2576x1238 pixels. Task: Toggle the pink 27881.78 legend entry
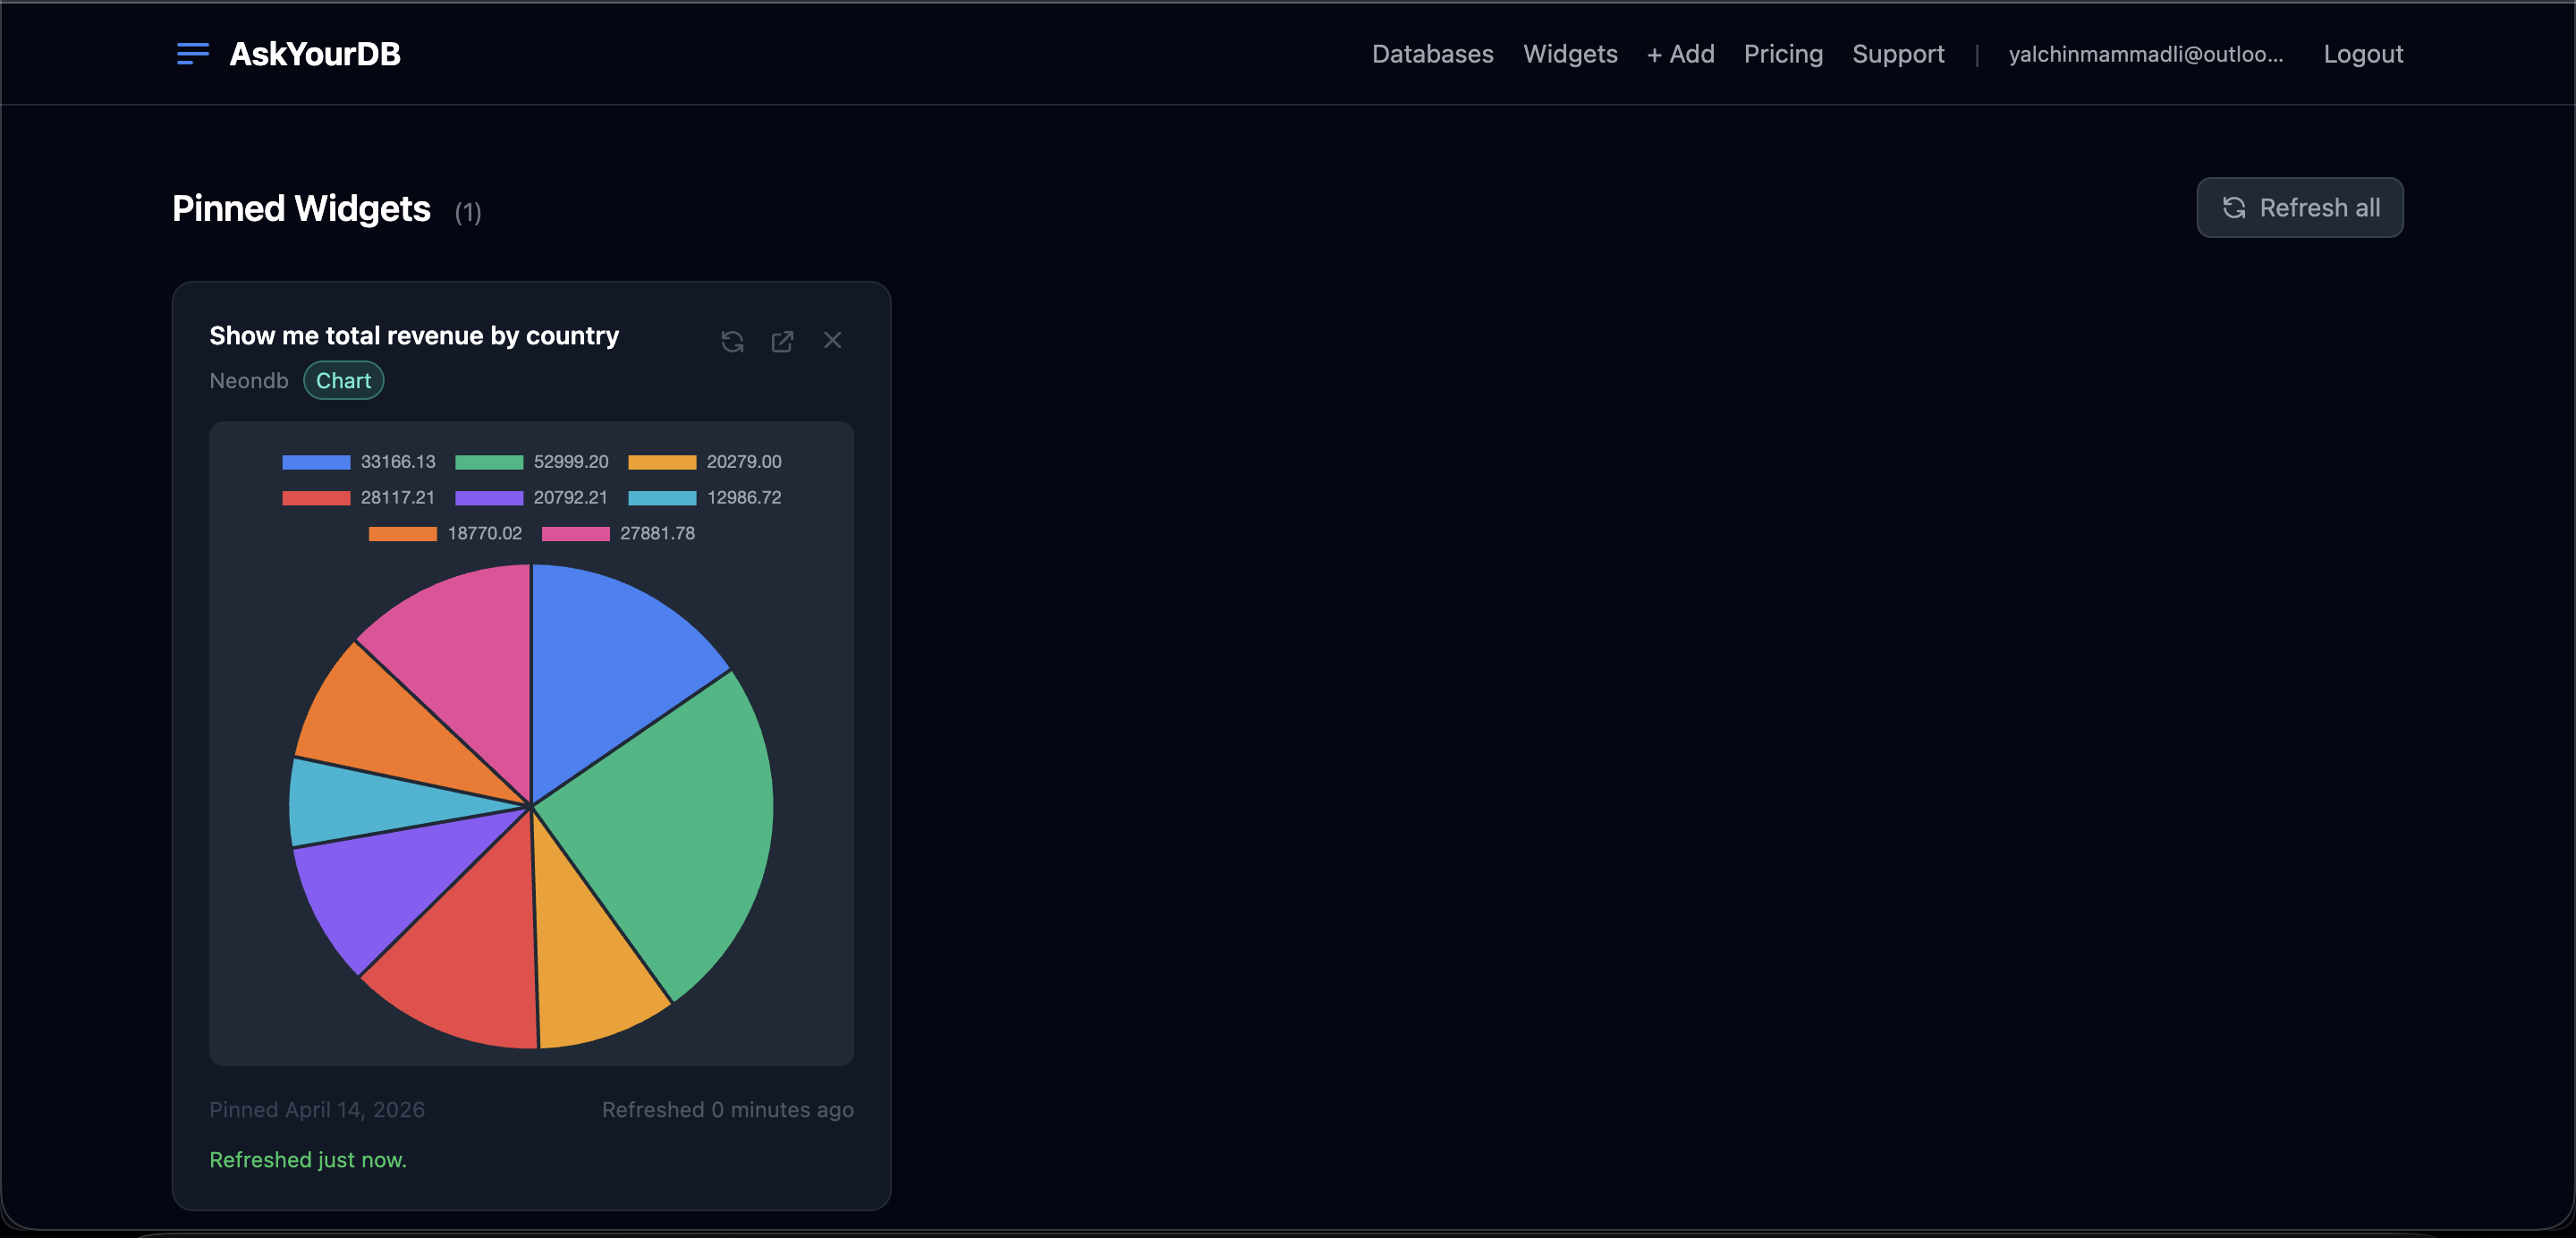(618, 533)
